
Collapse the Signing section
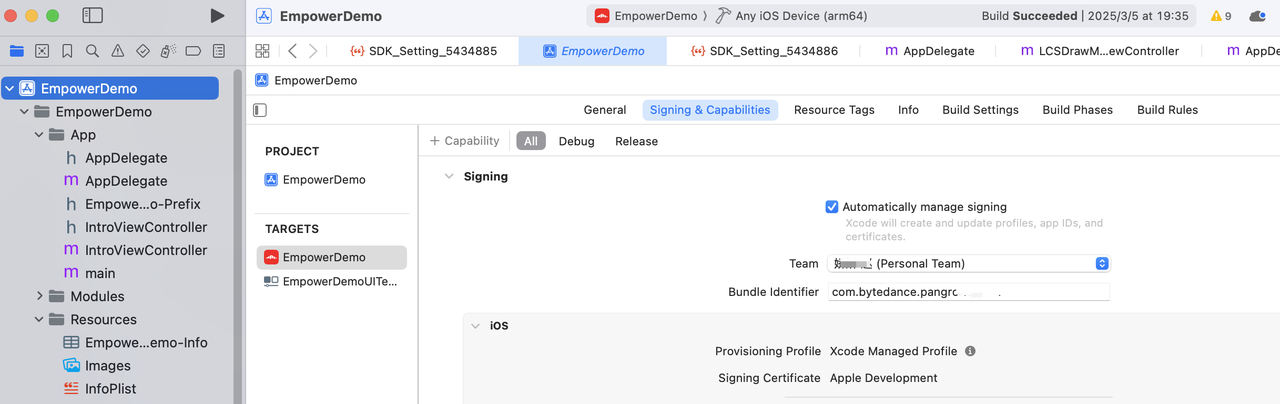[449, 176]
